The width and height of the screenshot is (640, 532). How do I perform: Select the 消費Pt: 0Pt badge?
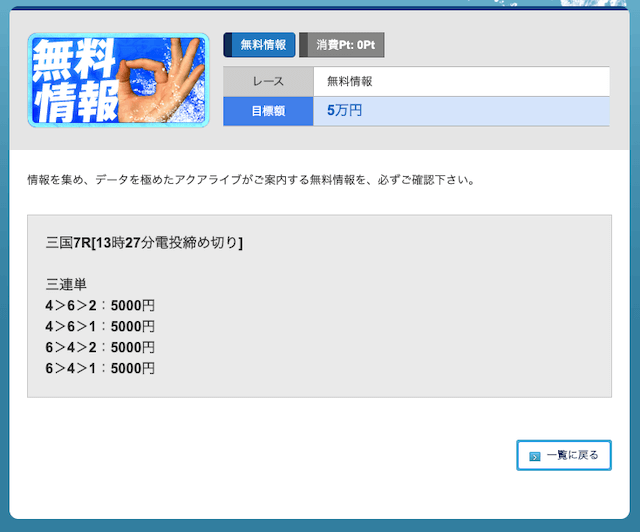click(343, 45)
